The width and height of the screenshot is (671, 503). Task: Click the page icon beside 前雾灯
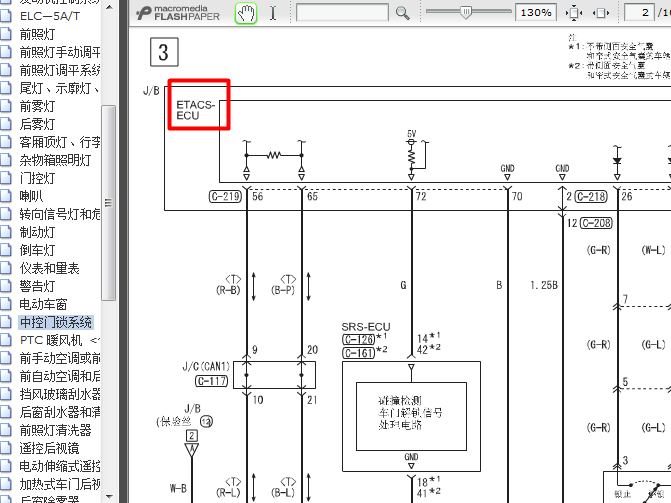pos(6,106)
